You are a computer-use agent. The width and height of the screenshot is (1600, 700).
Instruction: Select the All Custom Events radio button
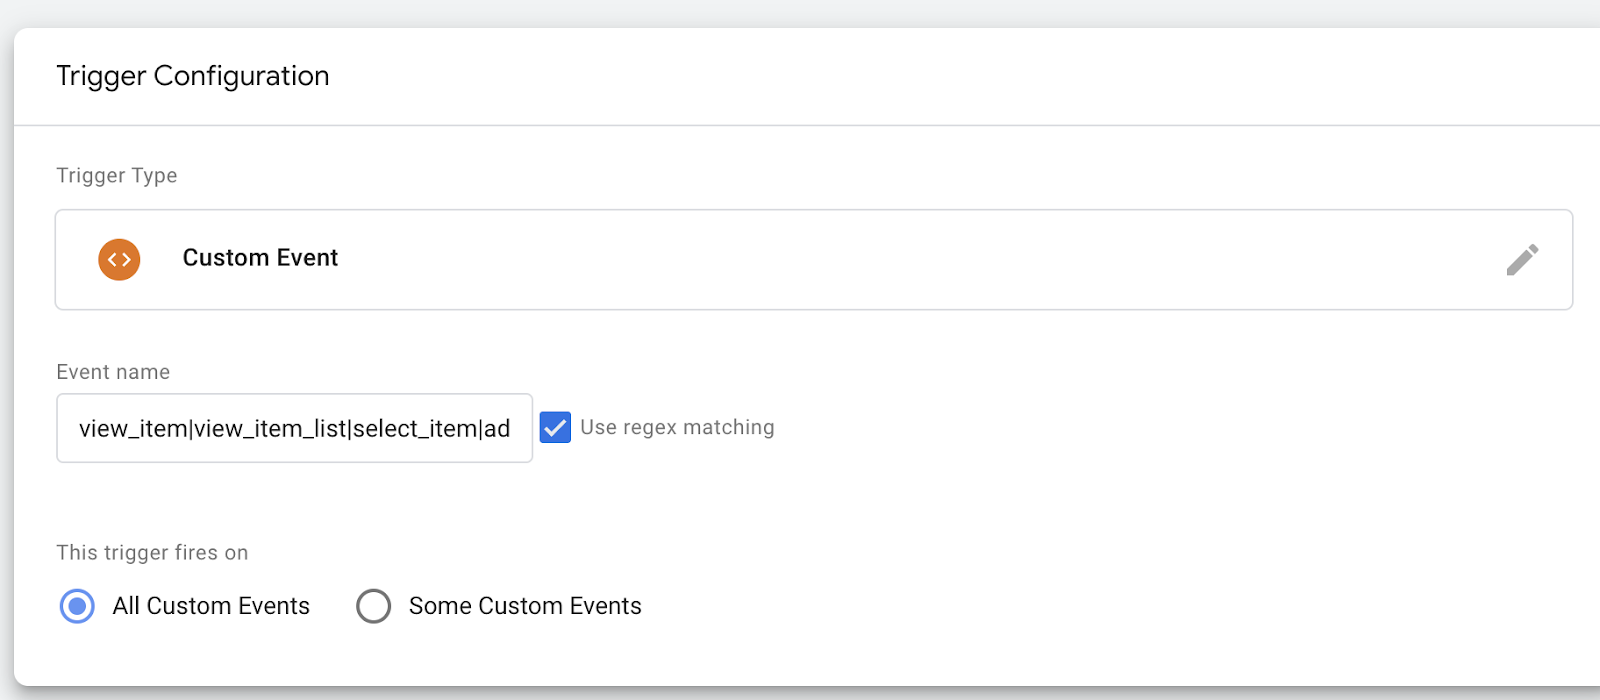pyautogui.click(x=77, y=606)
